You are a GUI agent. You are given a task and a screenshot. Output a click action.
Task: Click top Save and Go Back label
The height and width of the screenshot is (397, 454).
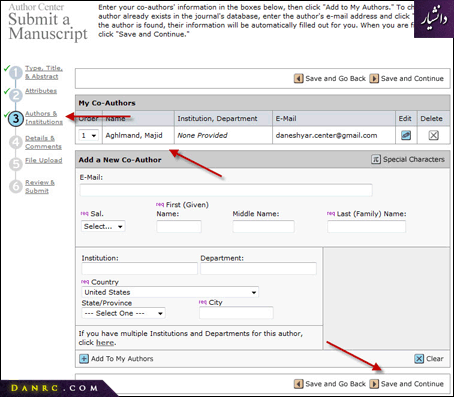[x=335, y=79]
